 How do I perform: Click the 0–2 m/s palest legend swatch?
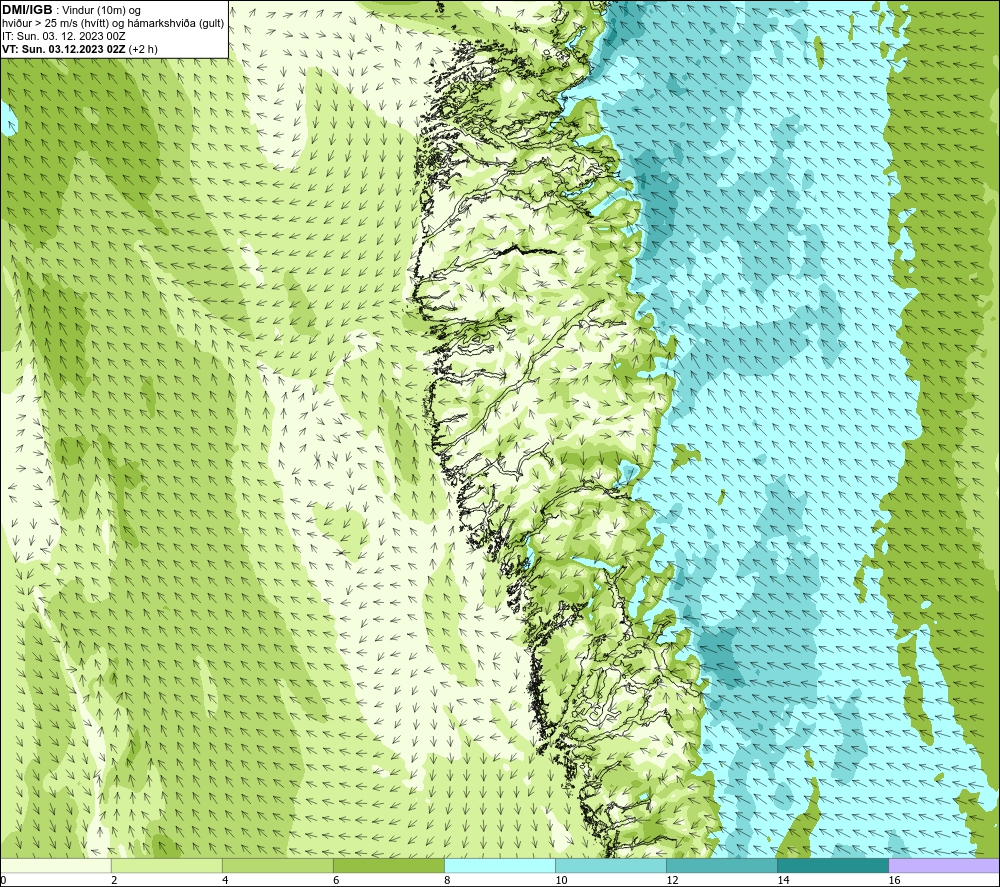click(56, 865)
